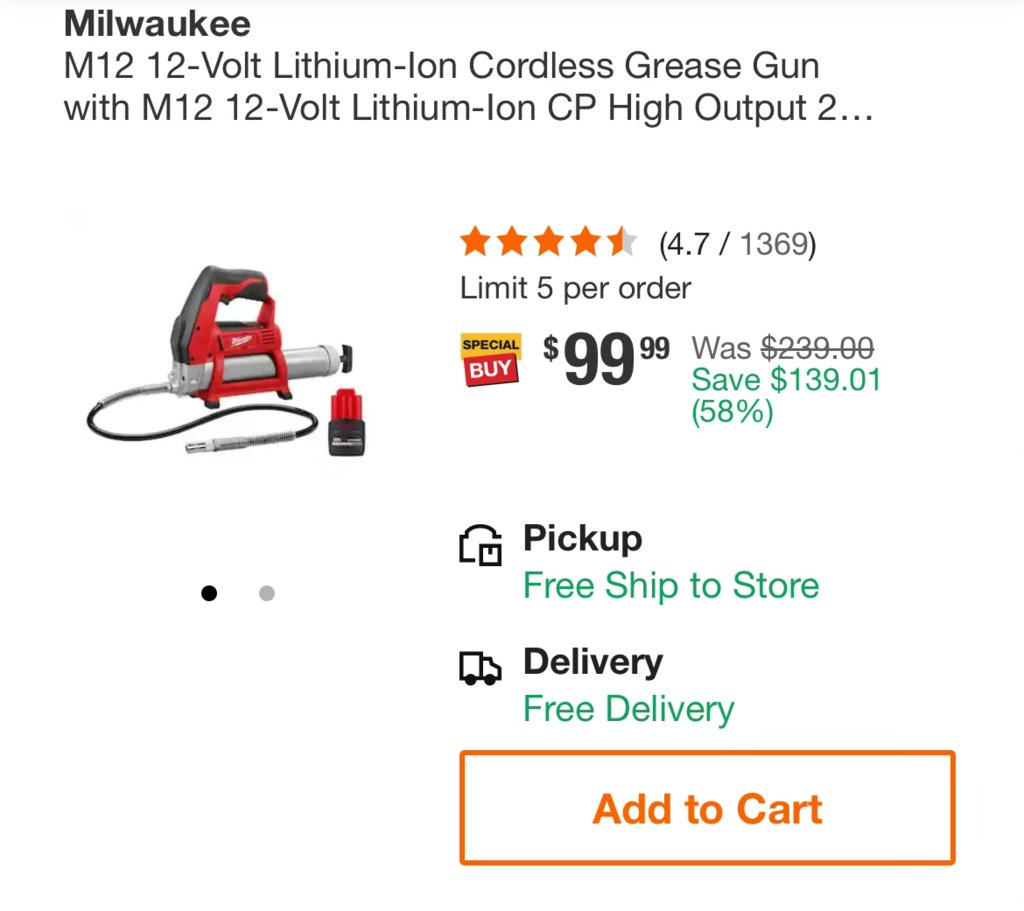The height and width of the screenshot is (911, 1024).
Task: Click the first orange rating star
Action: (x=475, y=241)
